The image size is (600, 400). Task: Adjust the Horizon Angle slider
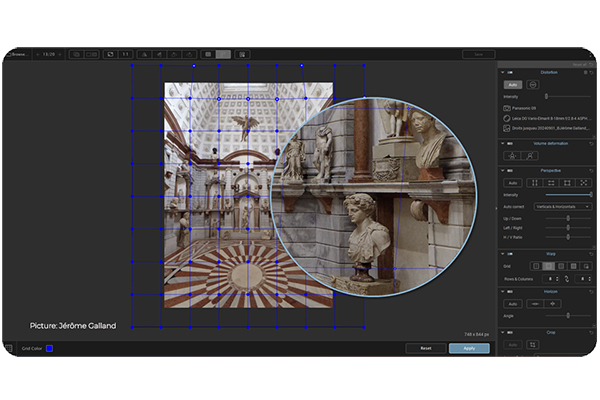click(x=568, y=316)
